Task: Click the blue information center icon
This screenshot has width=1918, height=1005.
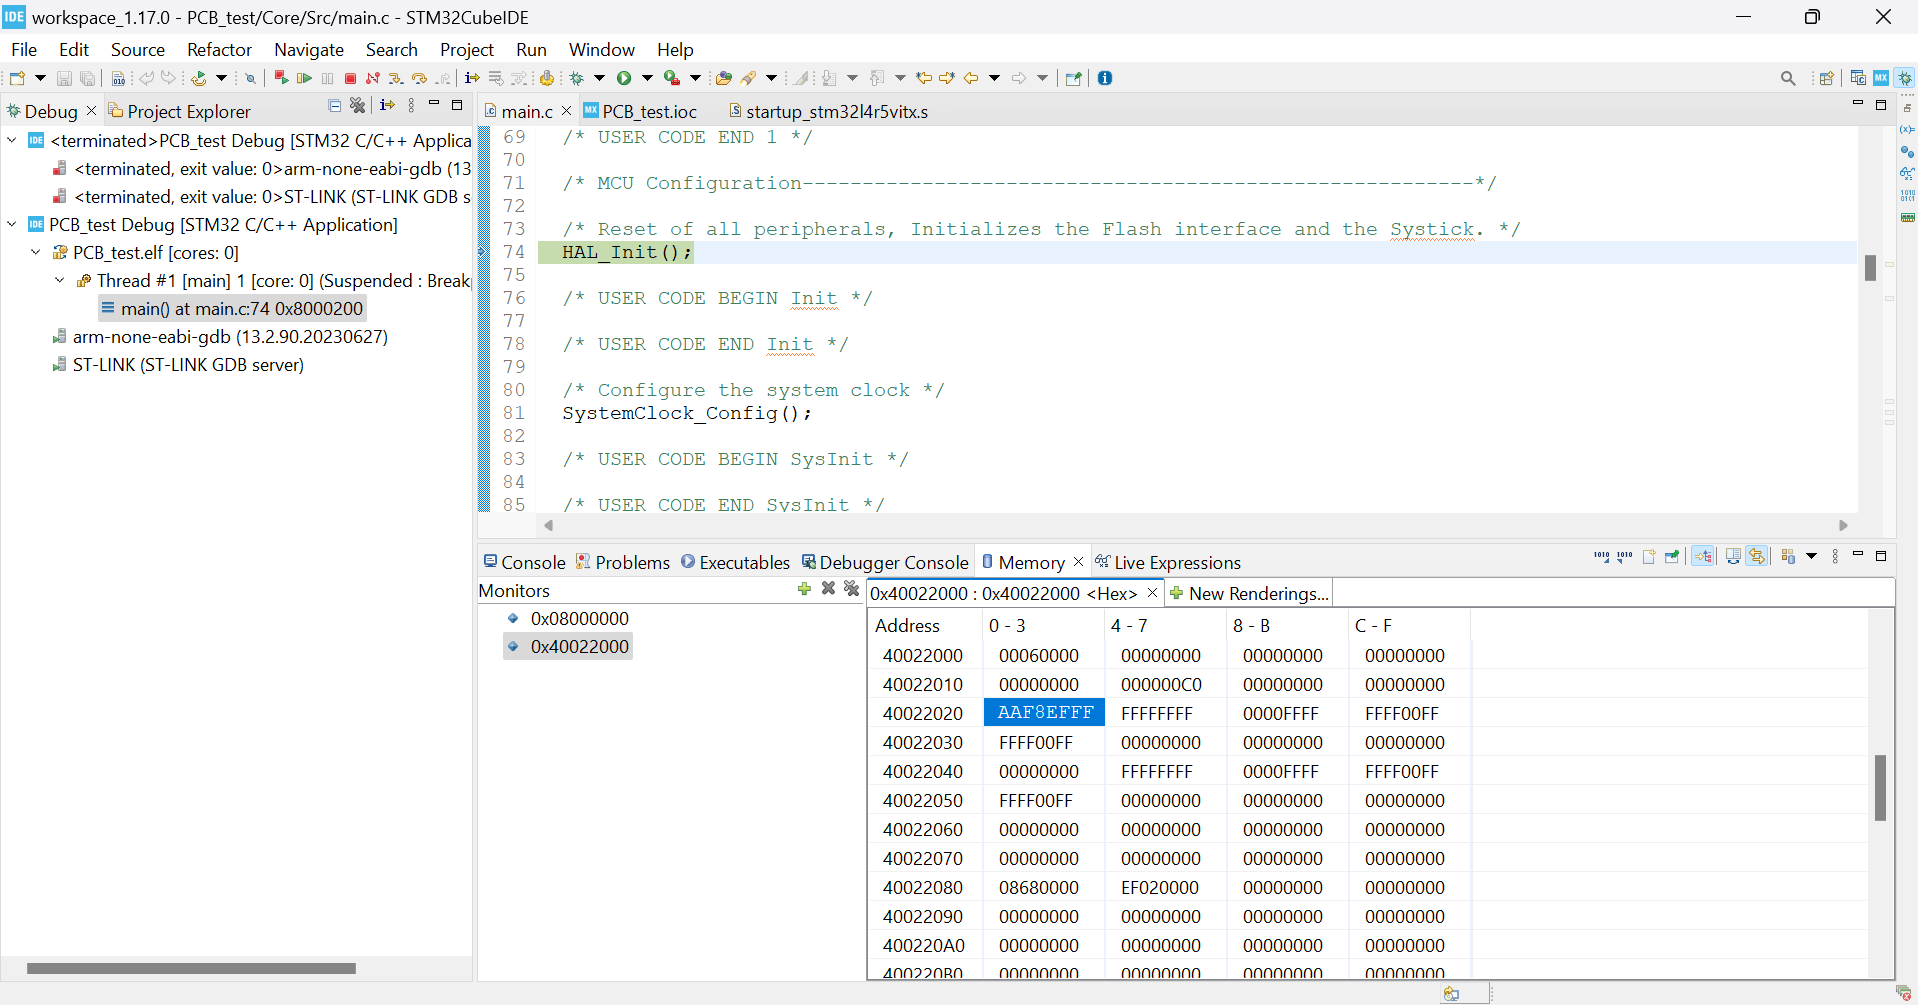Action: (1105, 78)
